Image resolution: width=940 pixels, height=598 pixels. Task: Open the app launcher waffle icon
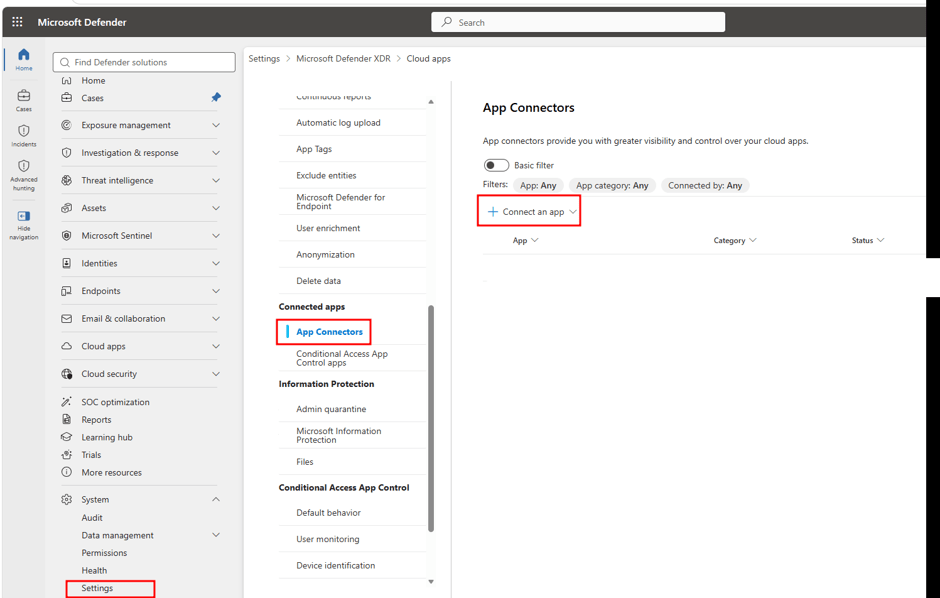tap(17, 22)
